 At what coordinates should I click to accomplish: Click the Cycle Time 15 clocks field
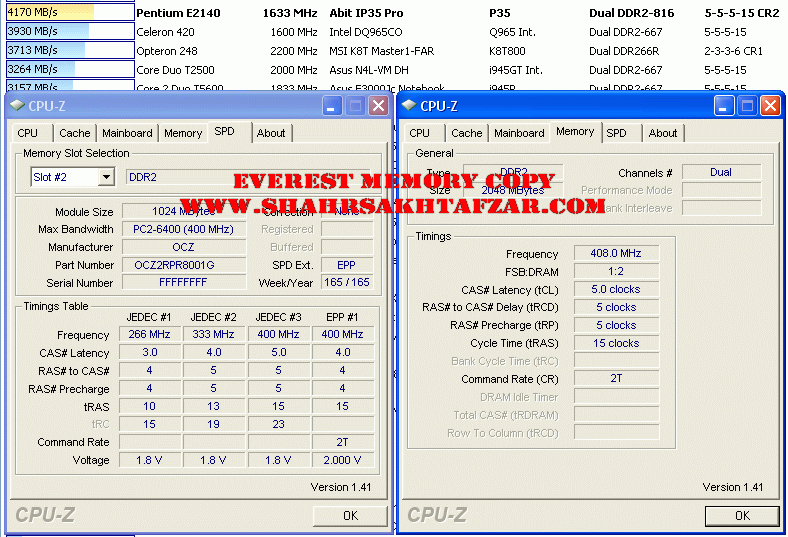[616, 343]
